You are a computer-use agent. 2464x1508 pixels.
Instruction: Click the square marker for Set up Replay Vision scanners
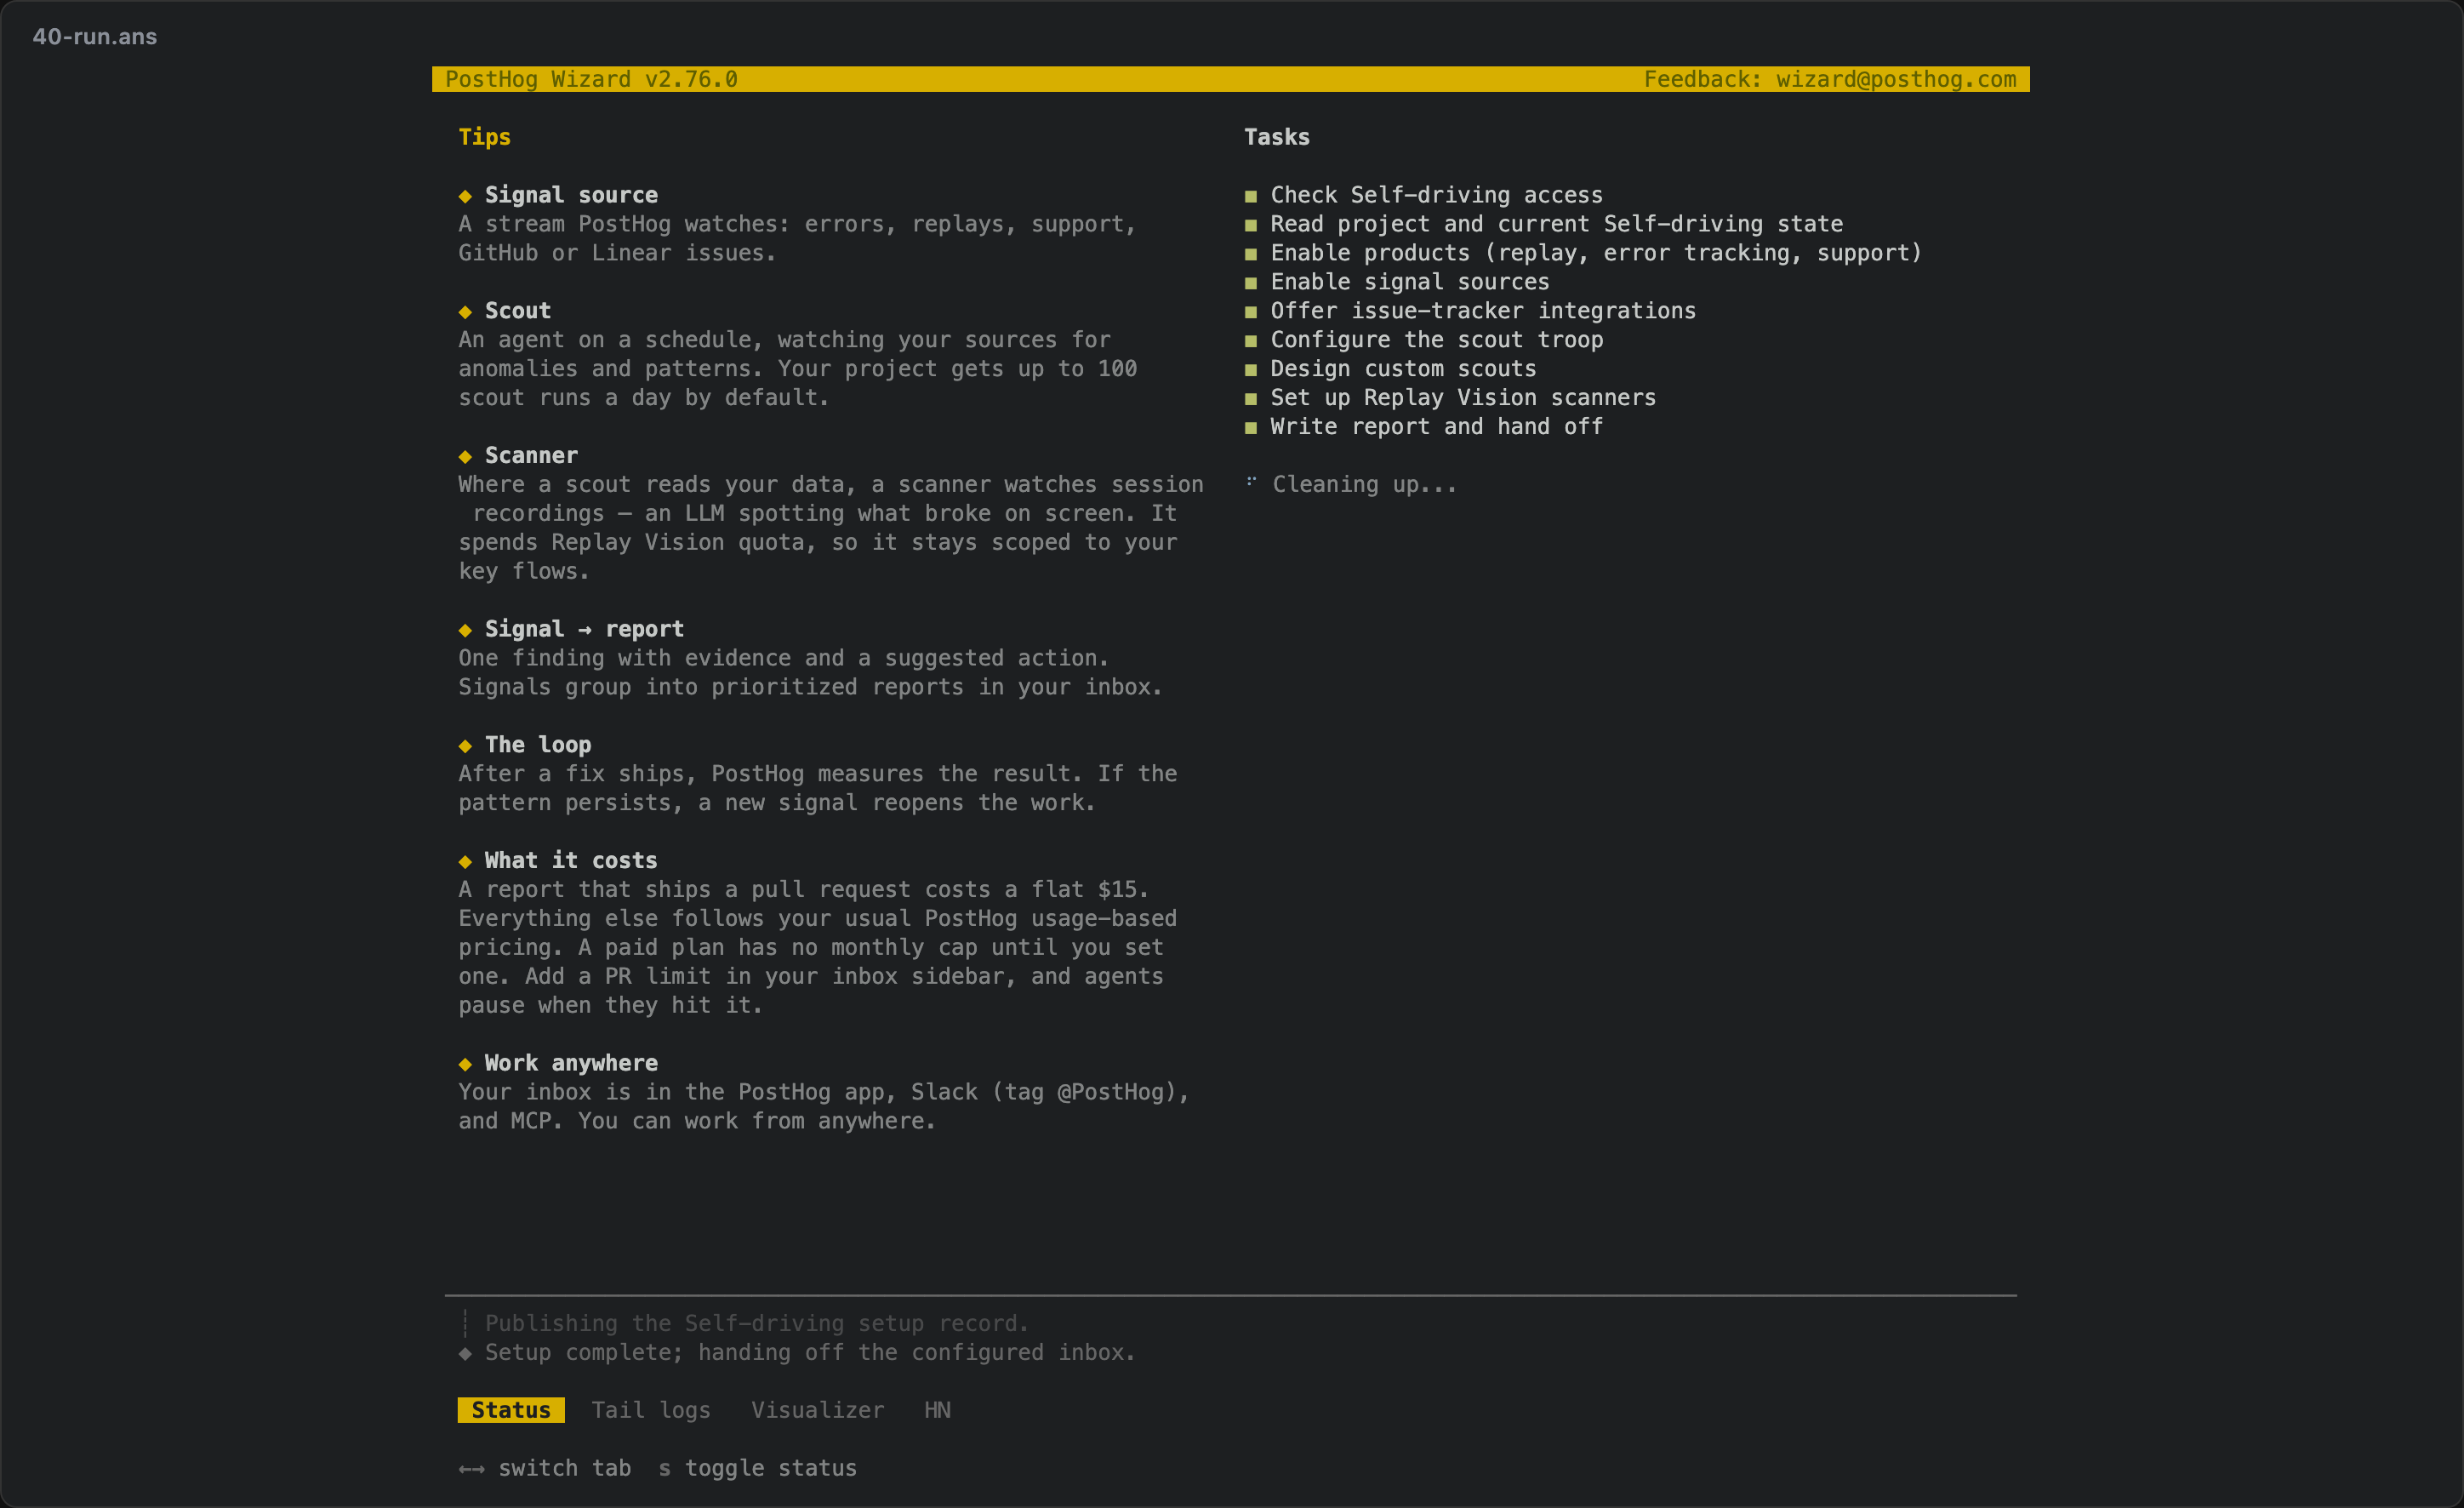point(1250,399)
